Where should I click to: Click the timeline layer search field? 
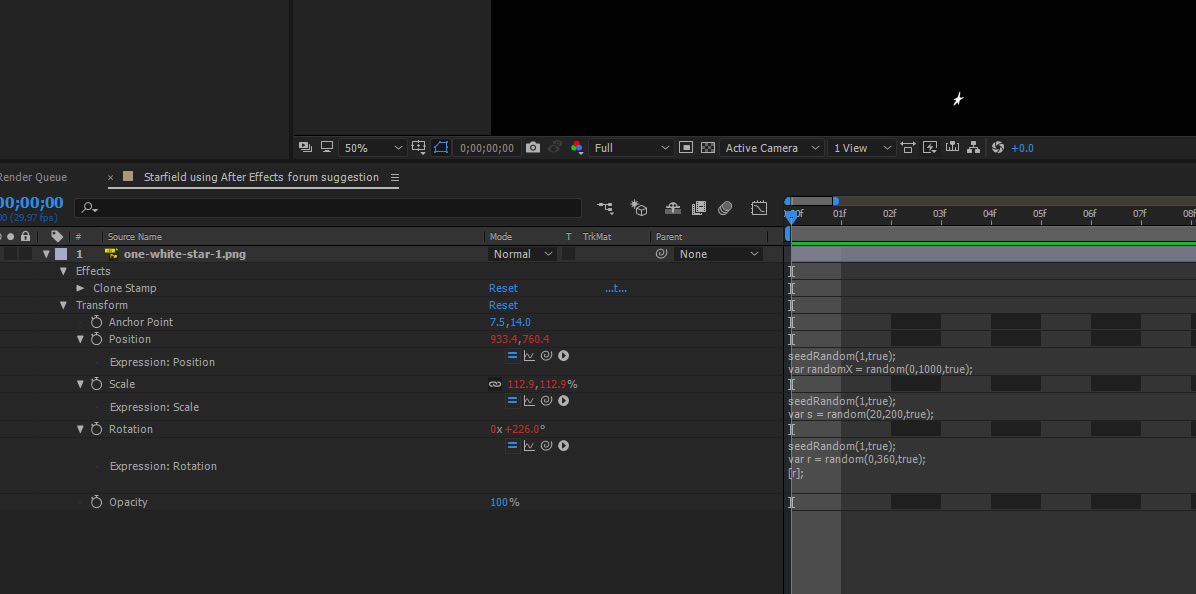pos(328,207)
